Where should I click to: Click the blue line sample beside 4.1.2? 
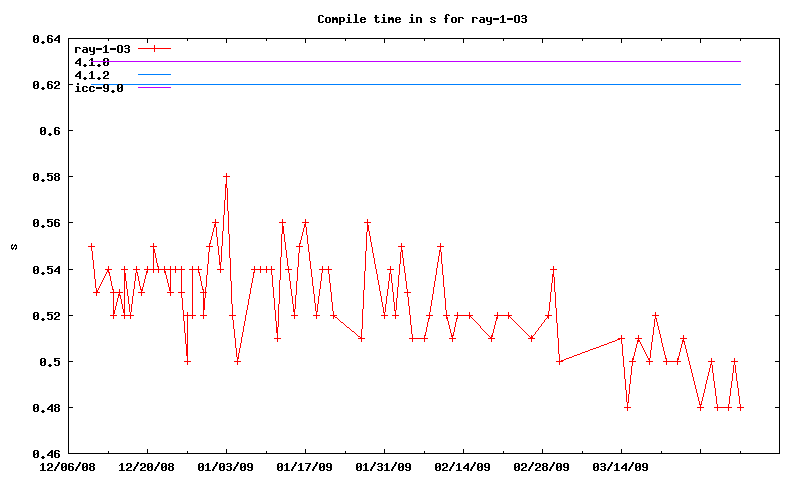pyautogui.click(x=155, y=75)
